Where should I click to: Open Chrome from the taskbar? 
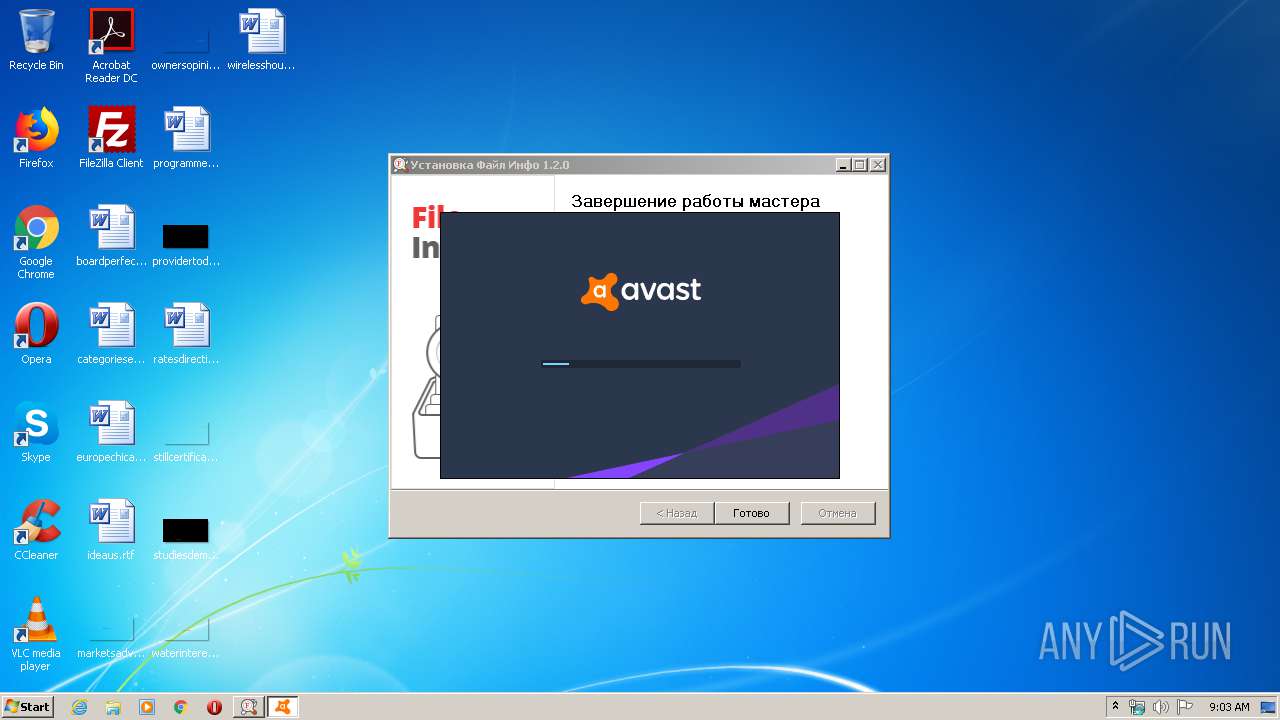(181, 707)
